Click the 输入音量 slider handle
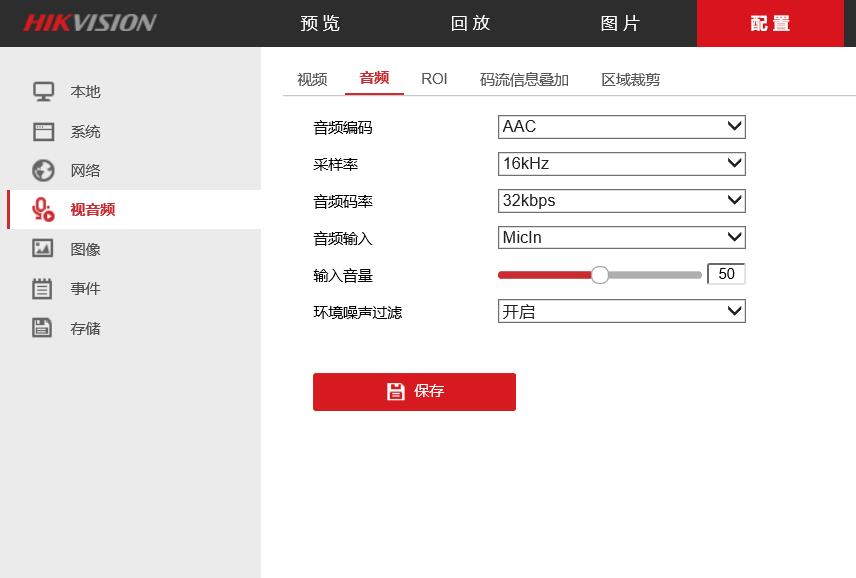Screen dimensions: 856x578 point(600,275)
